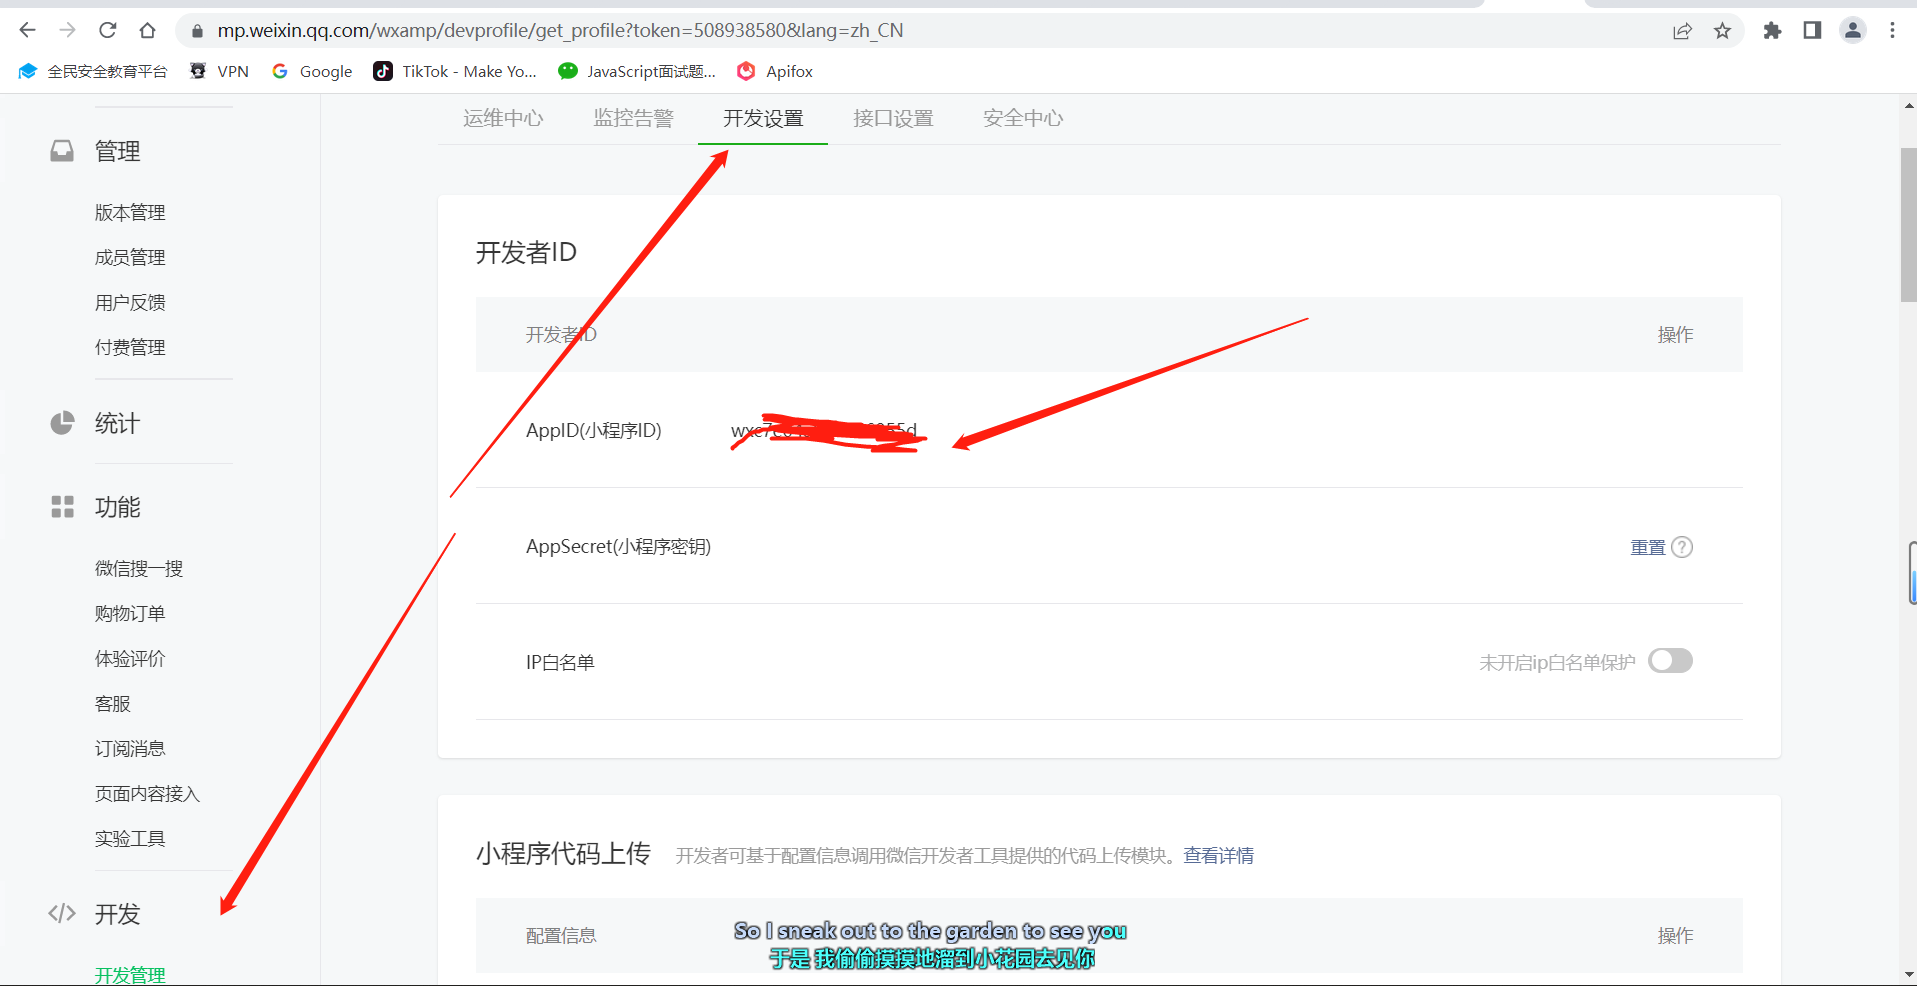Open 付费管理 in the sidebar

tap(130, 347)
